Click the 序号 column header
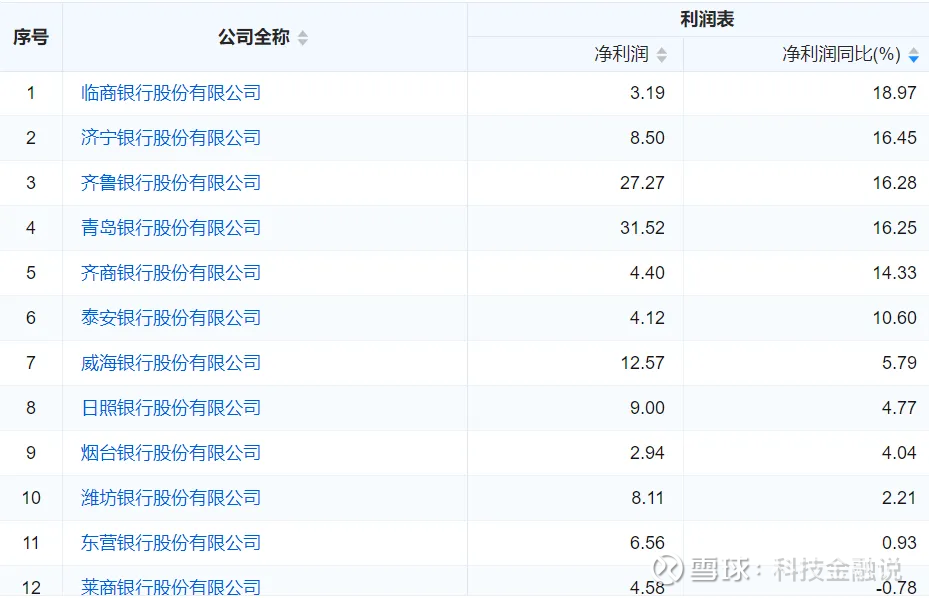The height and width of the screenshot is (598, 929). 31,37
